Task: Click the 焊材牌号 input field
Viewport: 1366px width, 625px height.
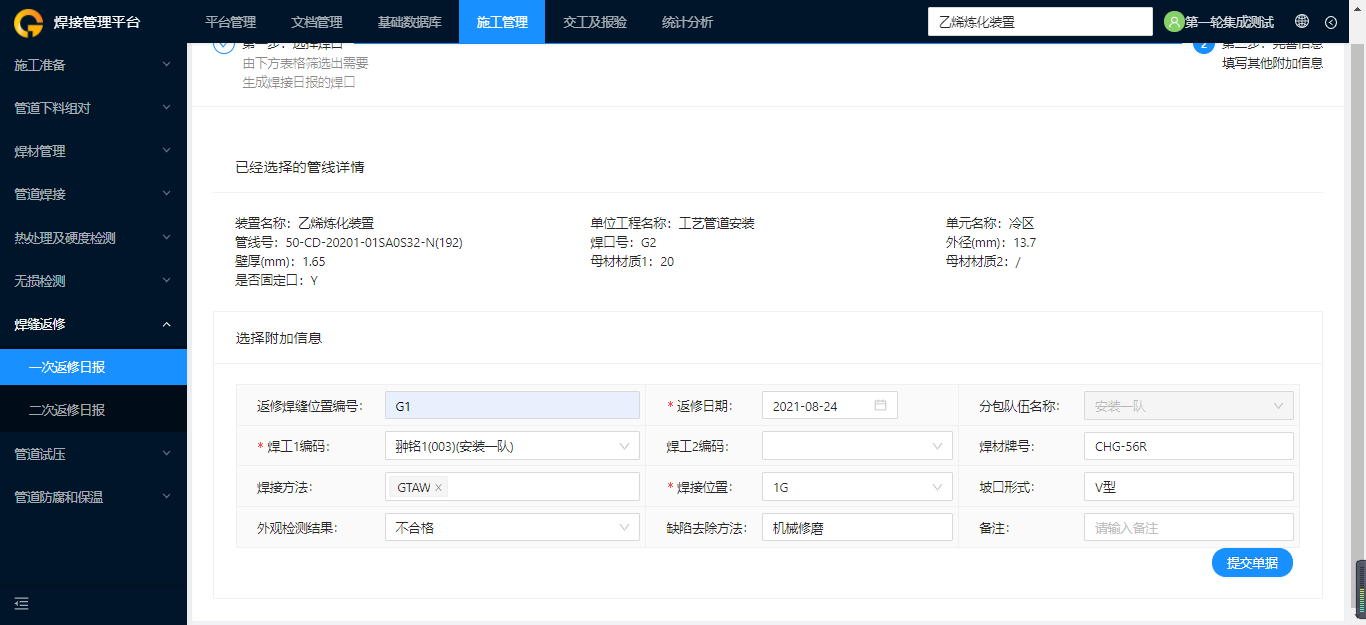Action: coord(1188,446)
